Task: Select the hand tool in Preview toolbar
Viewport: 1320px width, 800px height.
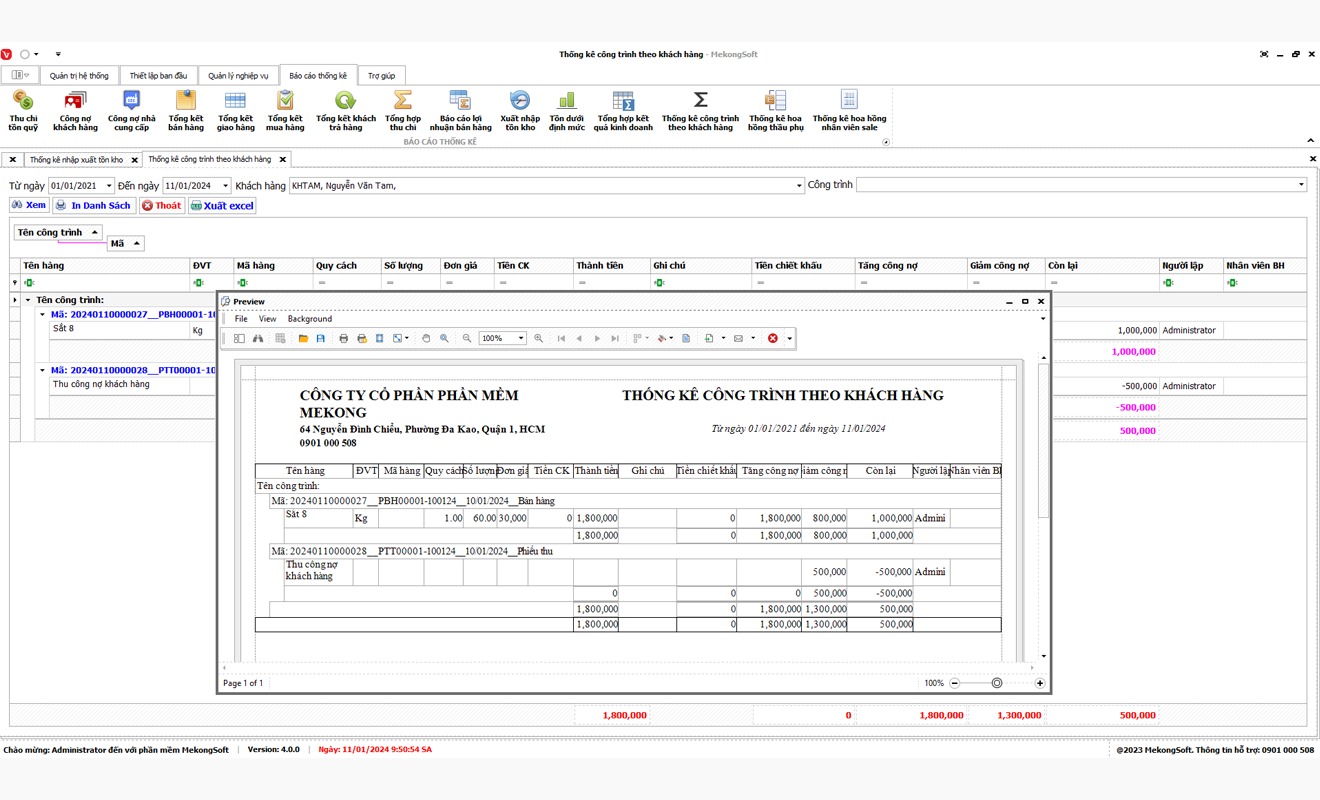Action: click(x=425, y=339)
